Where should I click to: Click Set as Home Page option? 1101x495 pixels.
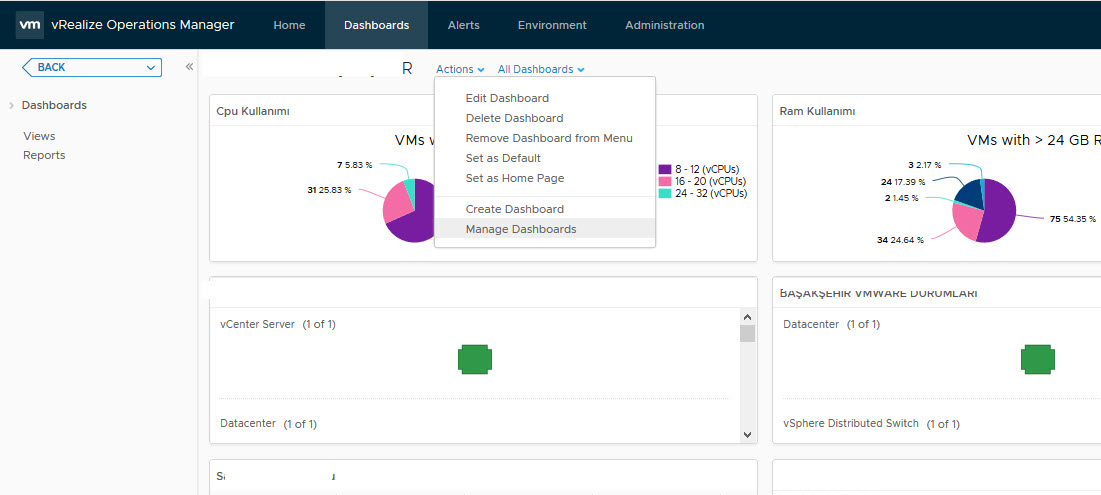point(515,178)
